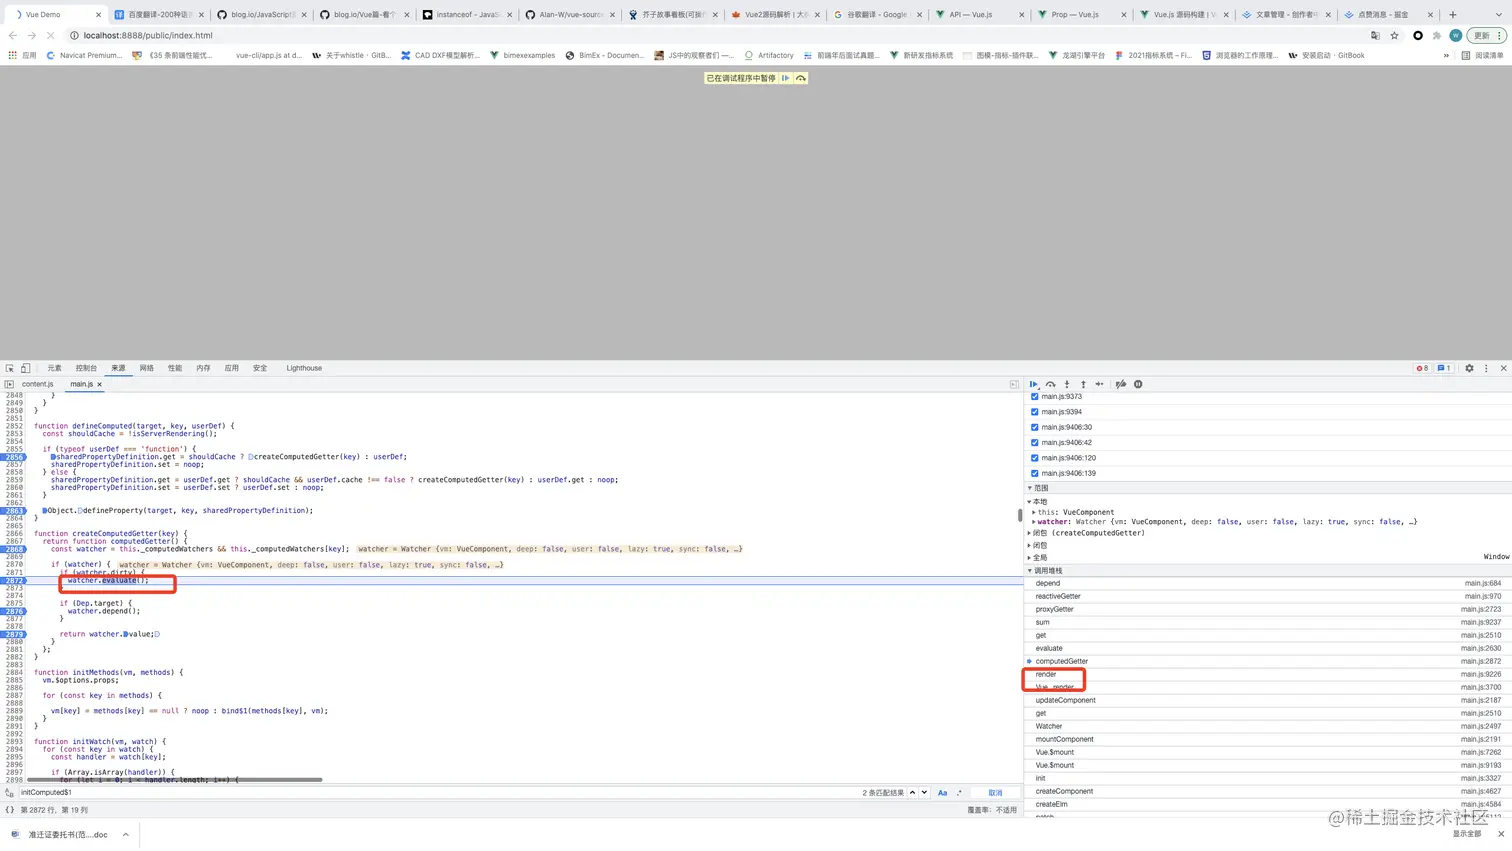Viewport: 1512px width, 851px height.
Task: Switch to content.js source tab
Action: click(x=38, y=384)
